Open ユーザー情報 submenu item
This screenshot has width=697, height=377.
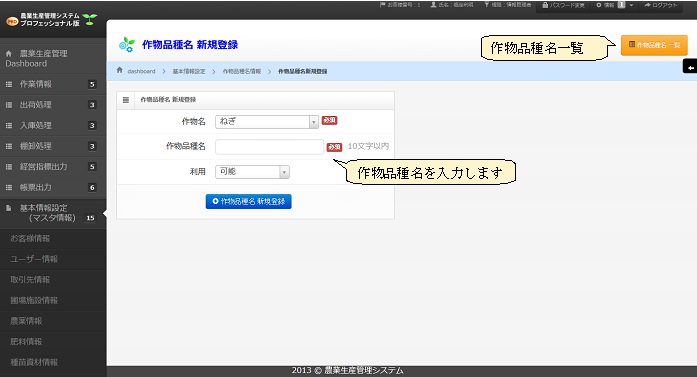click(x=34, y=259)
